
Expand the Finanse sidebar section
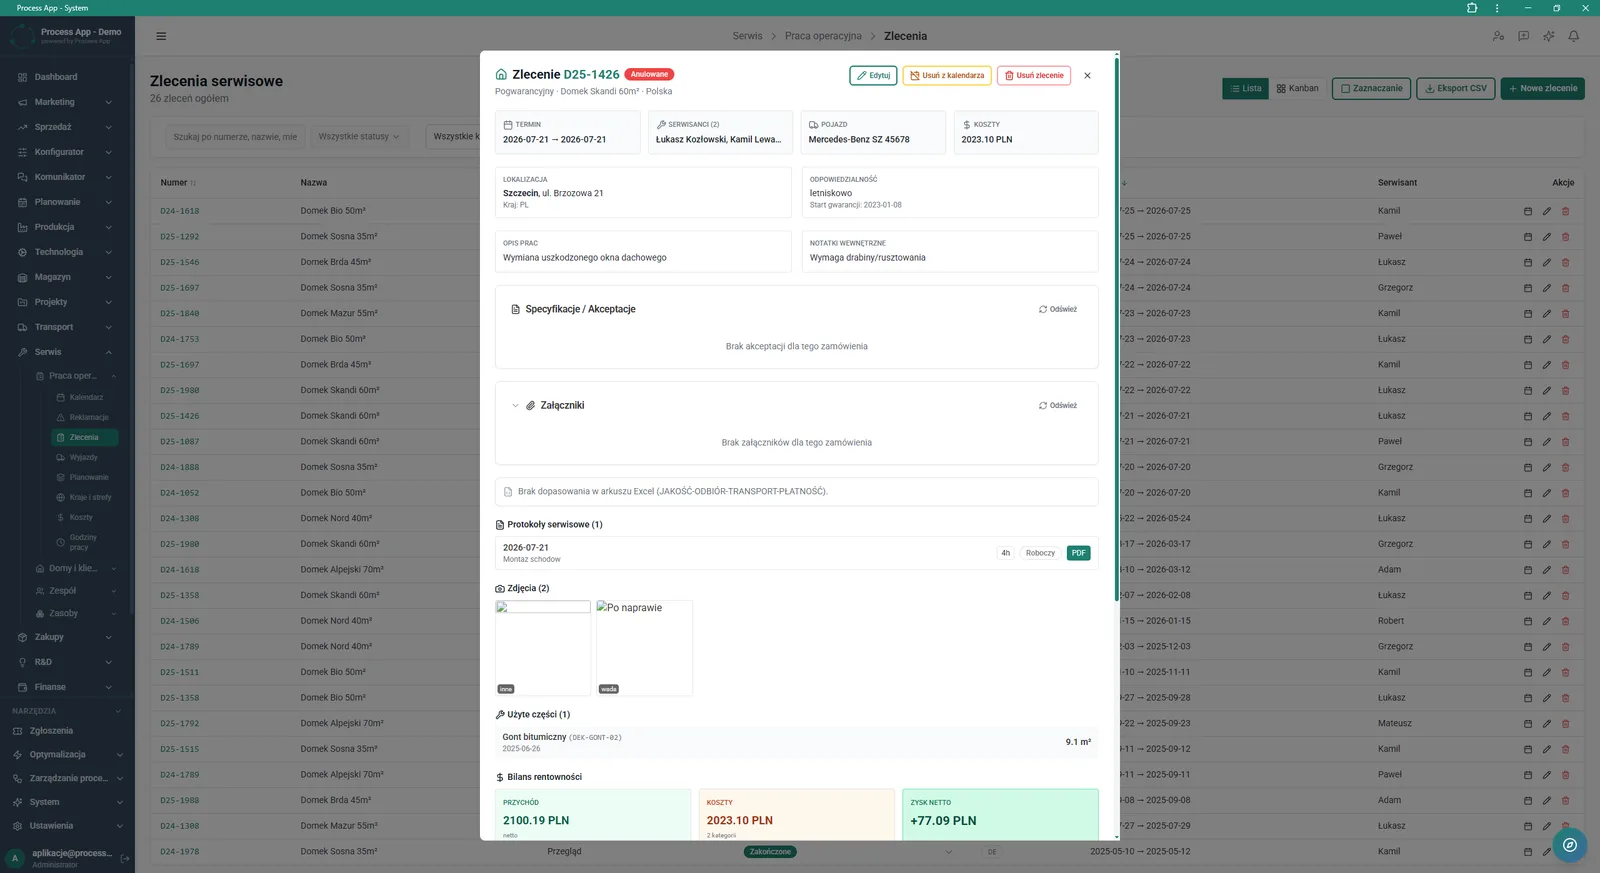click(x=66, y=687)
